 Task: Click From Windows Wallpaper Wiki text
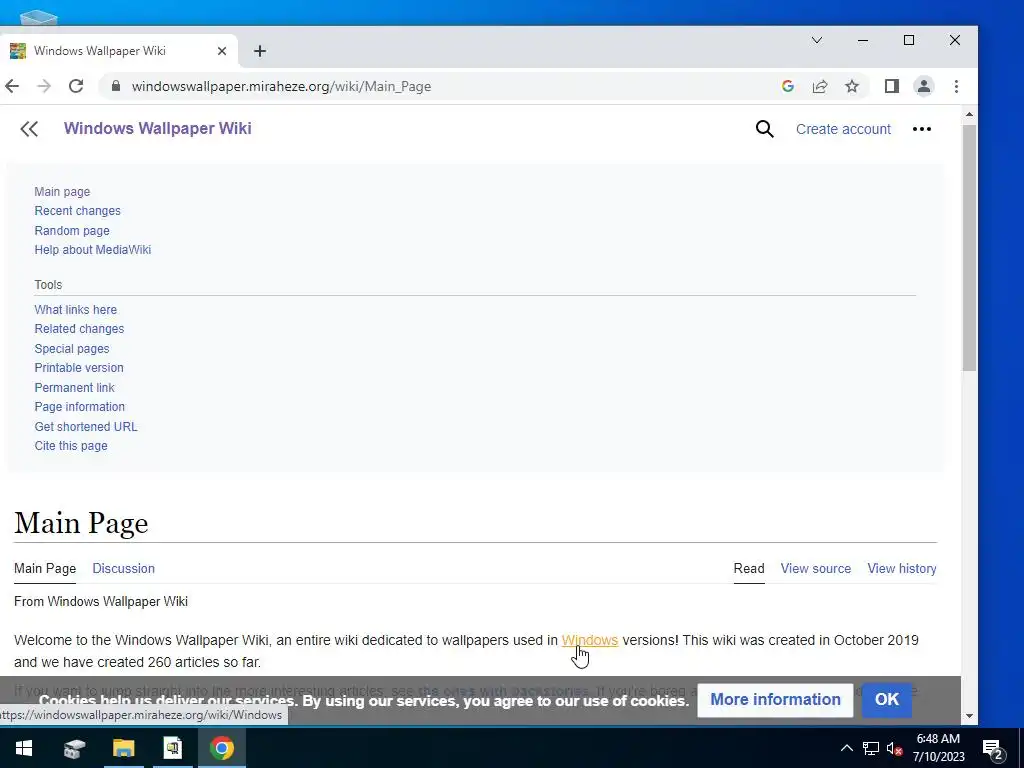tap(101, 601)
